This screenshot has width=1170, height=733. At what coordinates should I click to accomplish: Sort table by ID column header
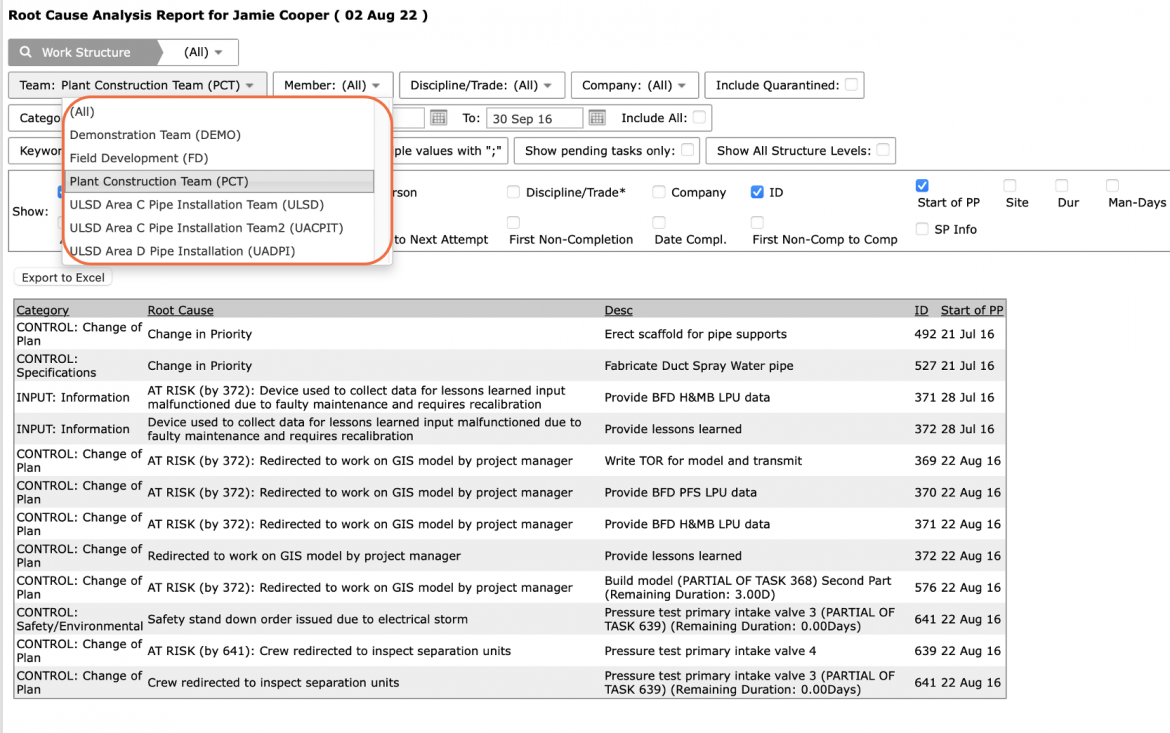(922, 310)
